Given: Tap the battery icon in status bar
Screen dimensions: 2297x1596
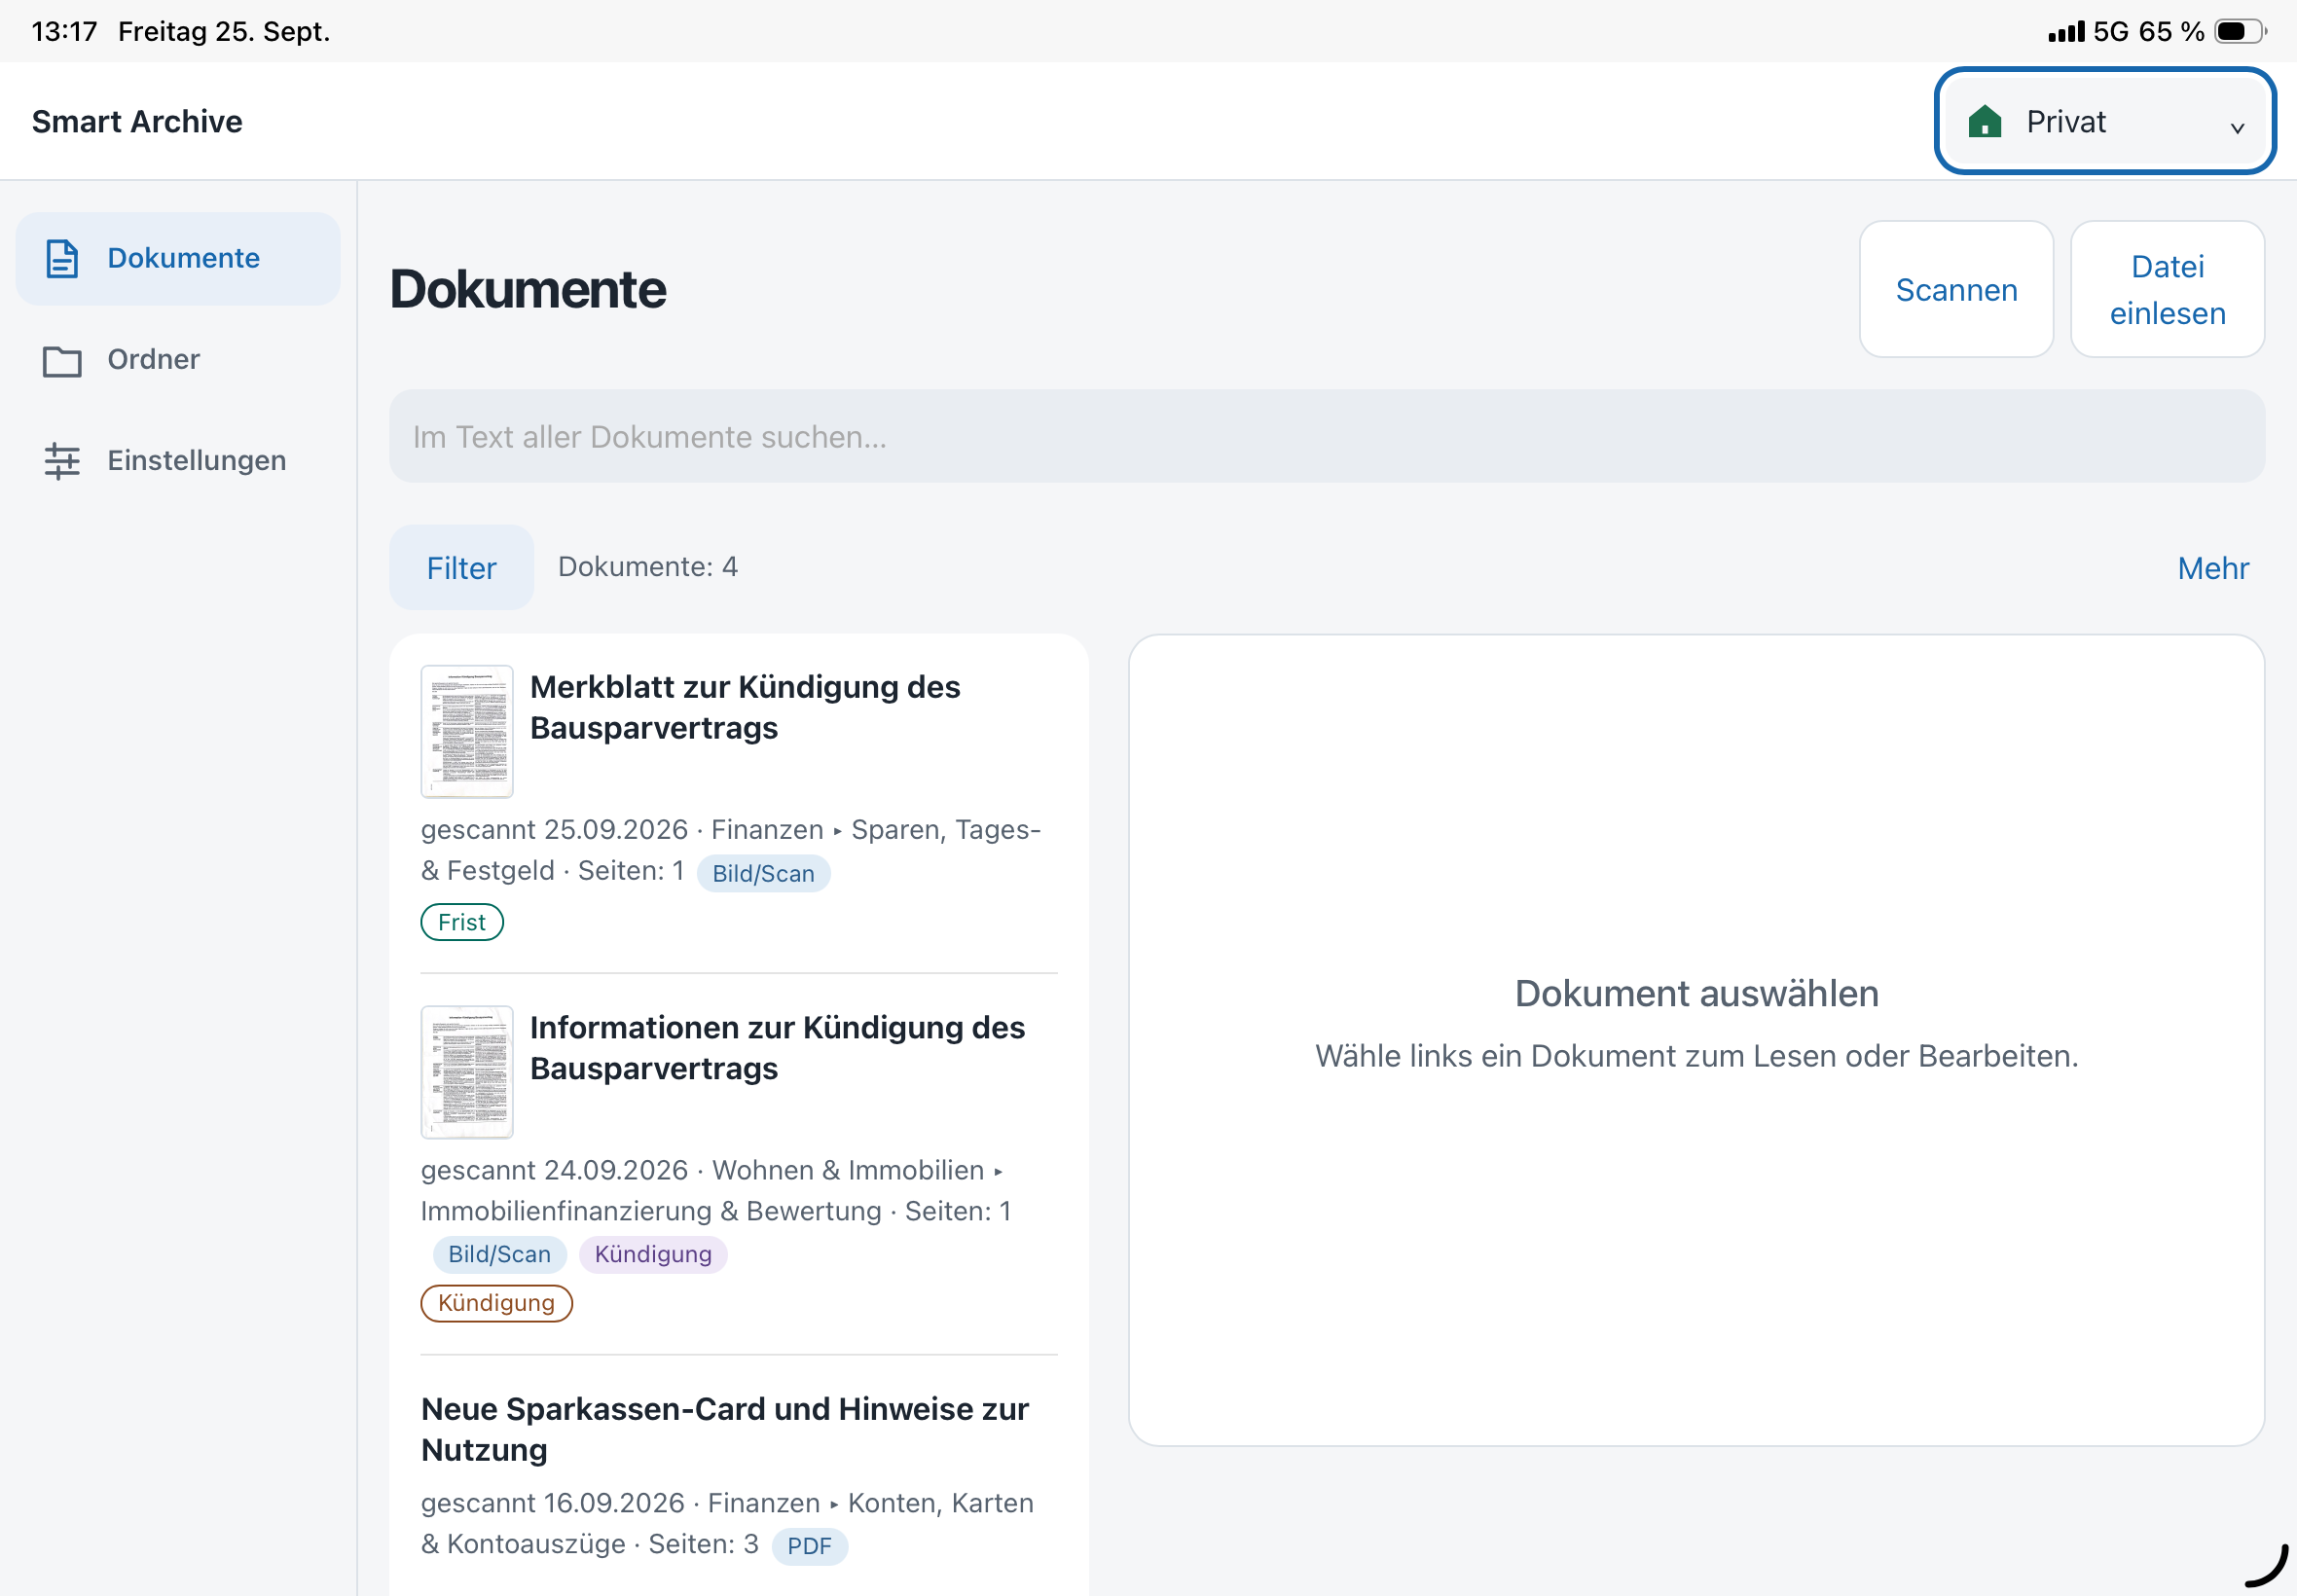Looking at the screenshot, I should point(2240,32).
